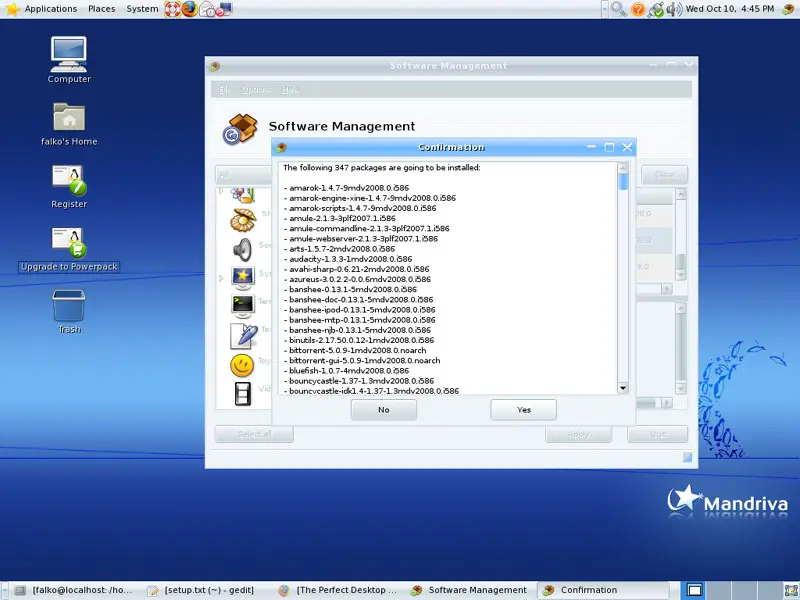Viewport: 800px width, 600px height.
Task: Click the bottom panel corner applet icon
Action: (791, 590)
